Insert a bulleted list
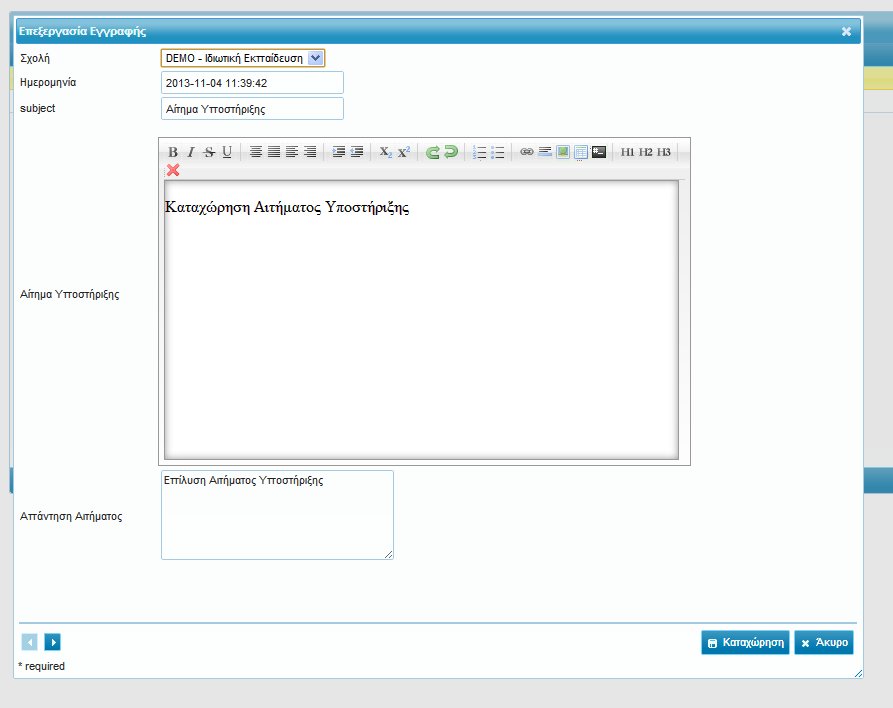This screenshot has width=893, height=708. [498, 152]
